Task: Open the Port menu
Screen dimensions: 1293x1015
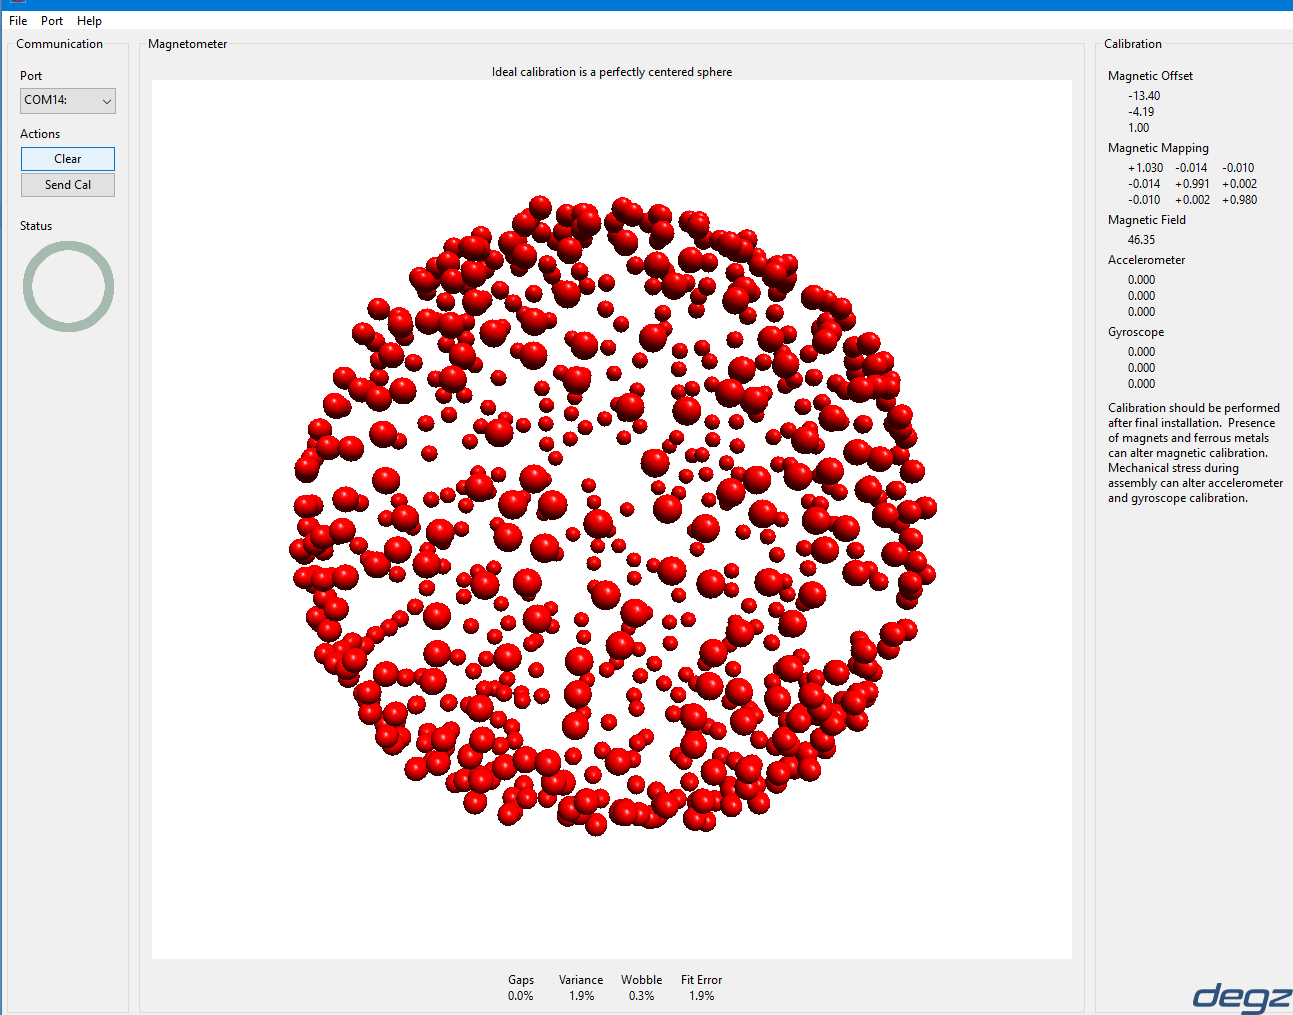Action: pos(52,21)
